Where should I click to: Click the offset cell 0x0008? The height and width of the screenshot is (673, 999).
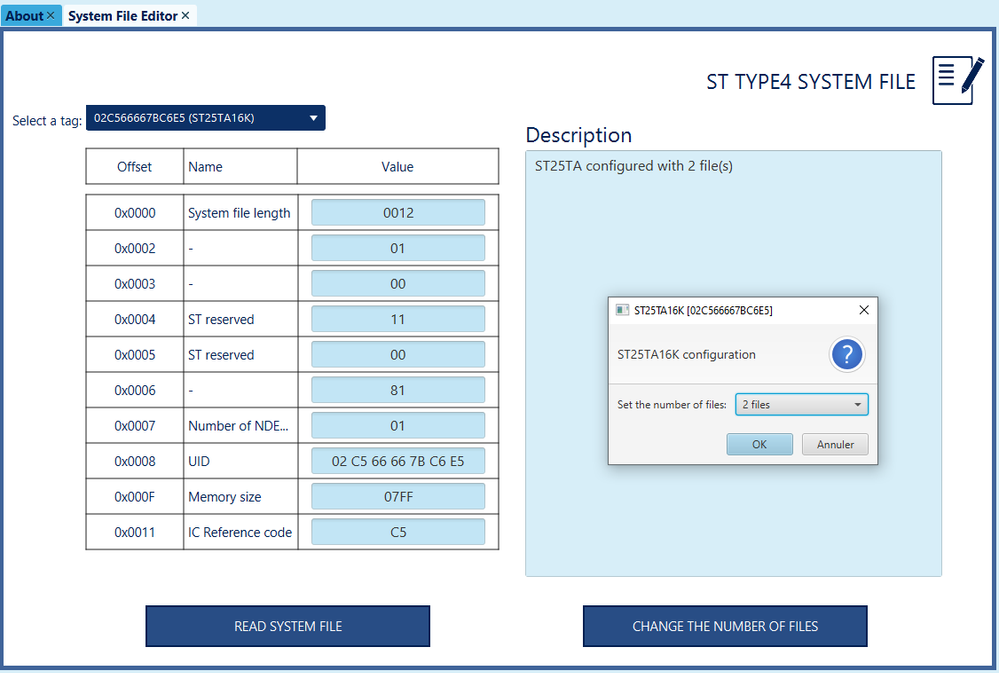(134, 461)
